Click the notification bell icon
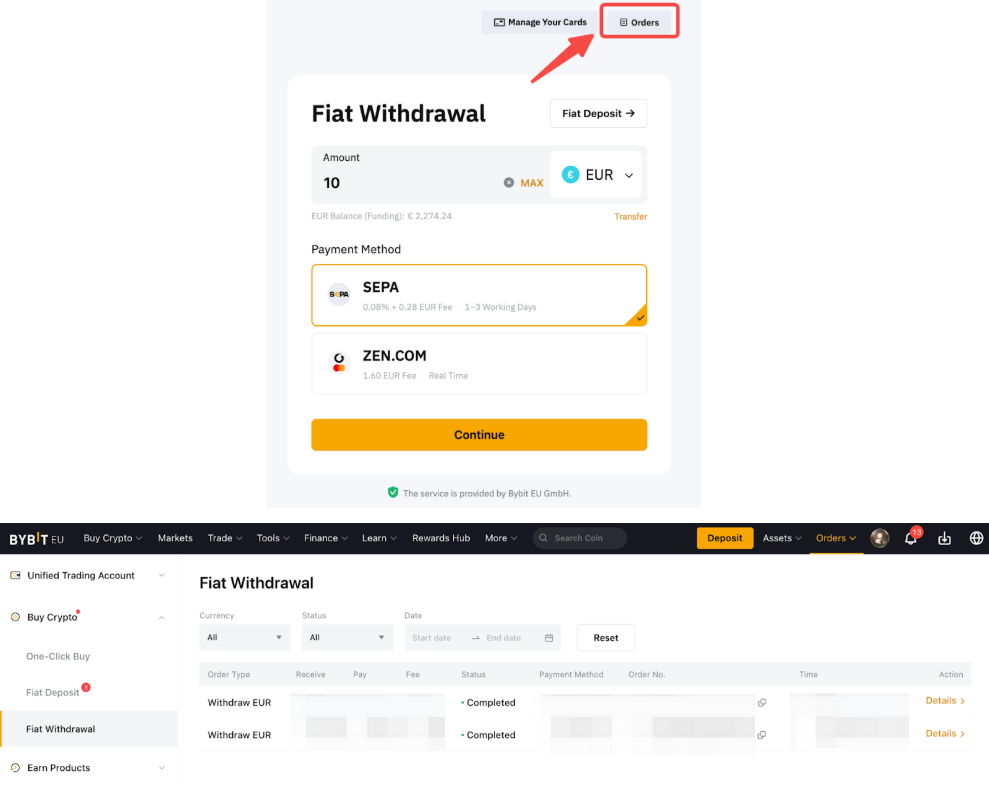This screenshot has height=786, width=989. pos(910,538)
